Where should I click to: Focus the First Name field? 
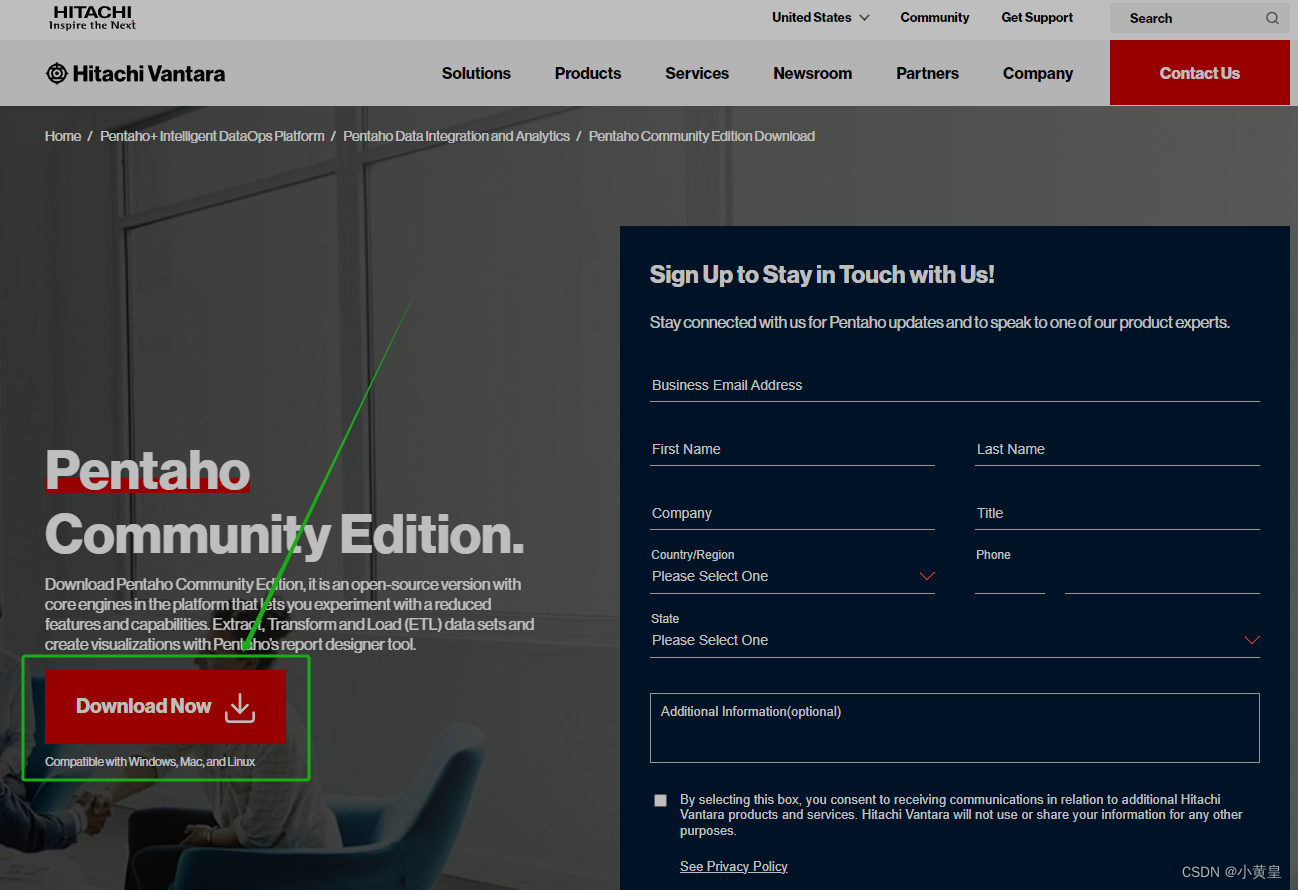tap(792, 449)
